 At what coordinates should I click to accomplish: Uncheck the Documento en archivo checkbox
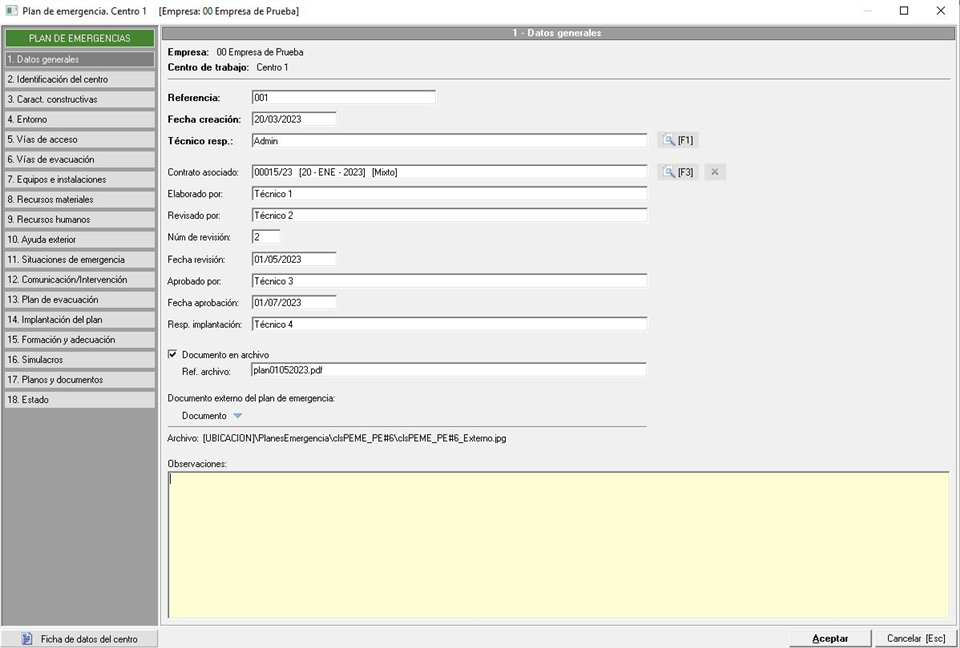173,354
